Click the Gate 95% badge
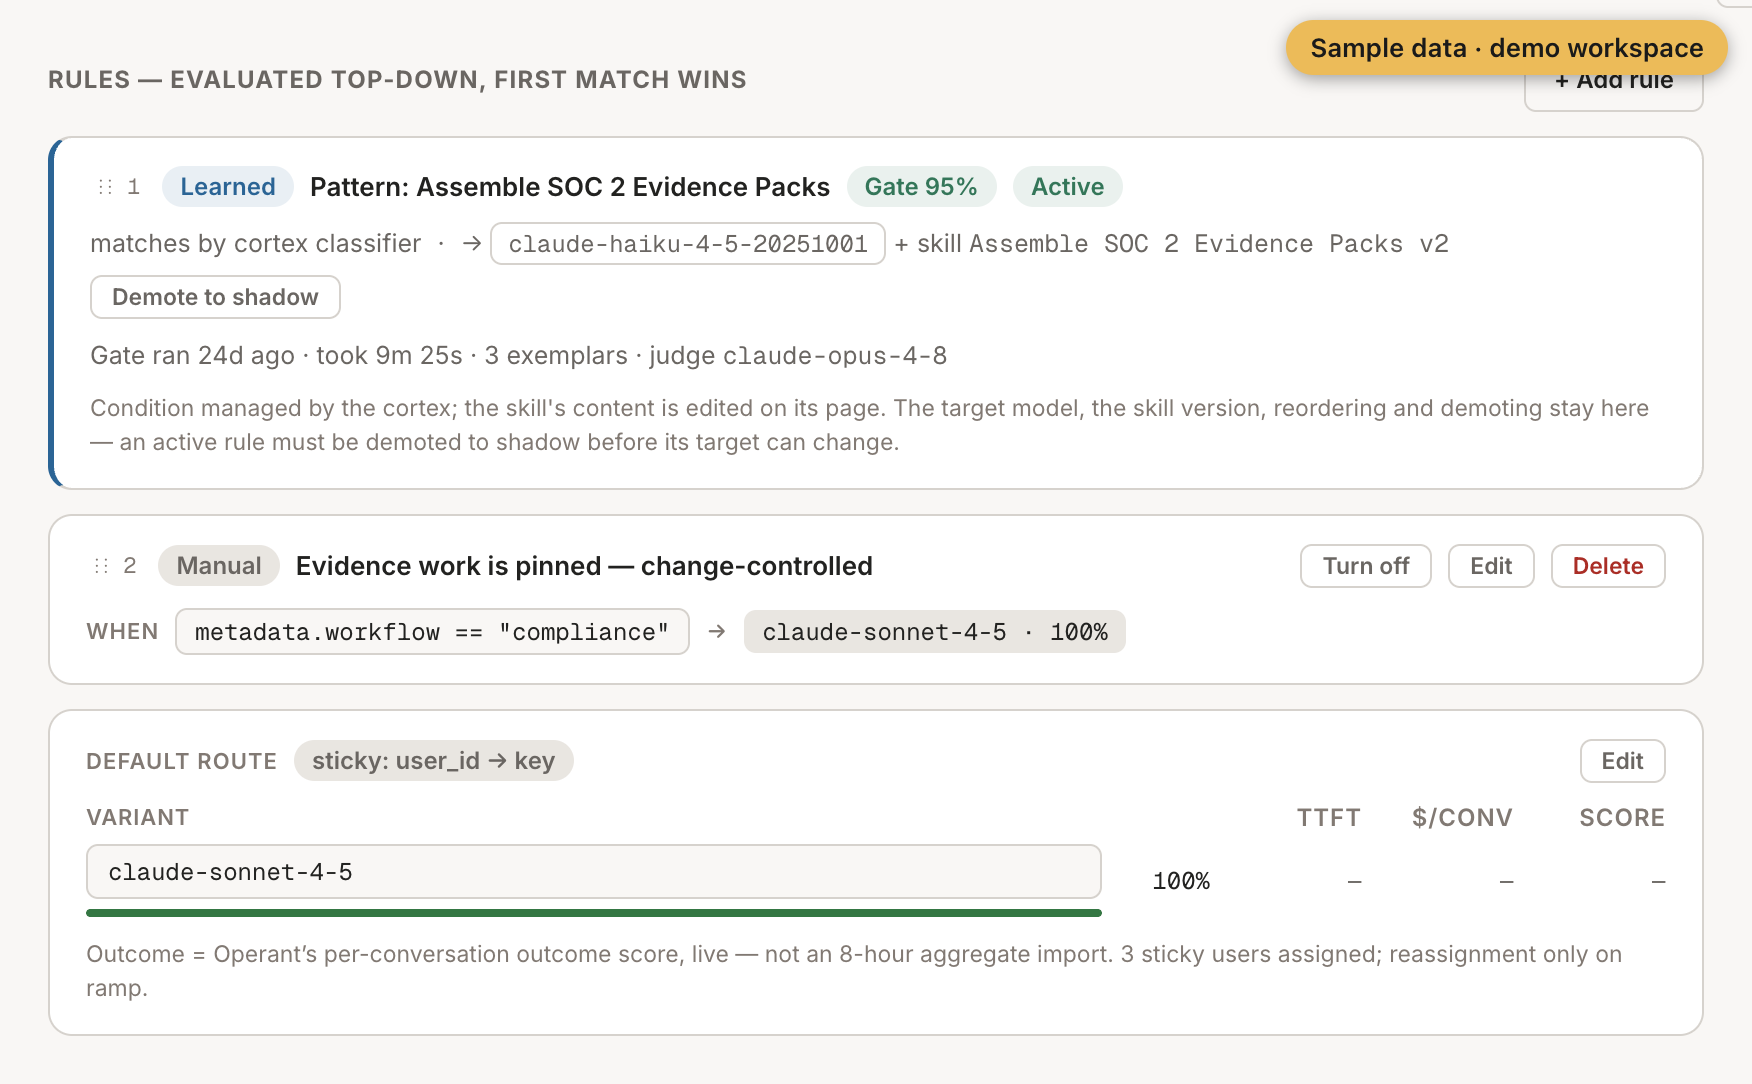Image resolution: width=1752 pixels, height=1084 pixels. point(921,187)
